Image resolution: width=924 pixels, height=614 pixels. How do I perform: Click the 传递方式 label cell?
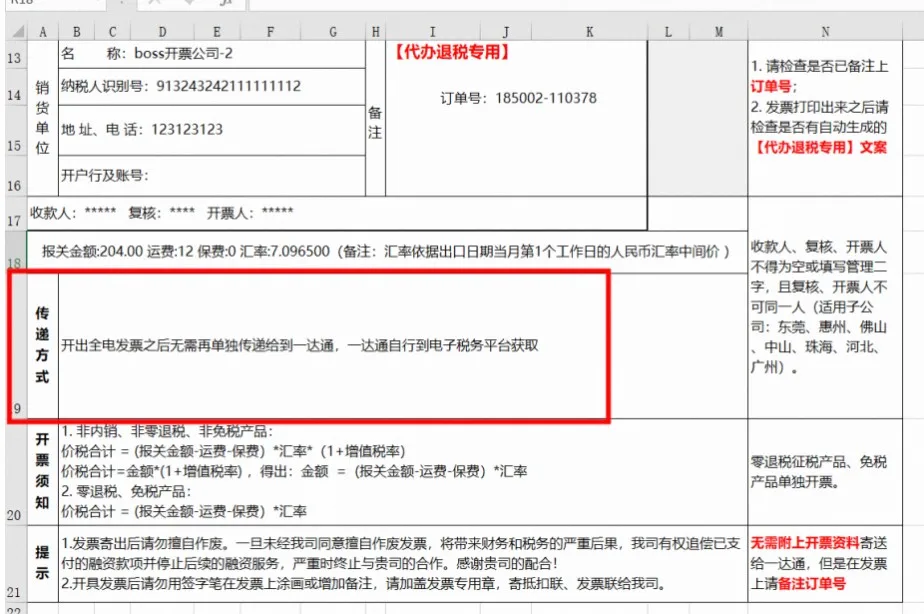(42, 346)
